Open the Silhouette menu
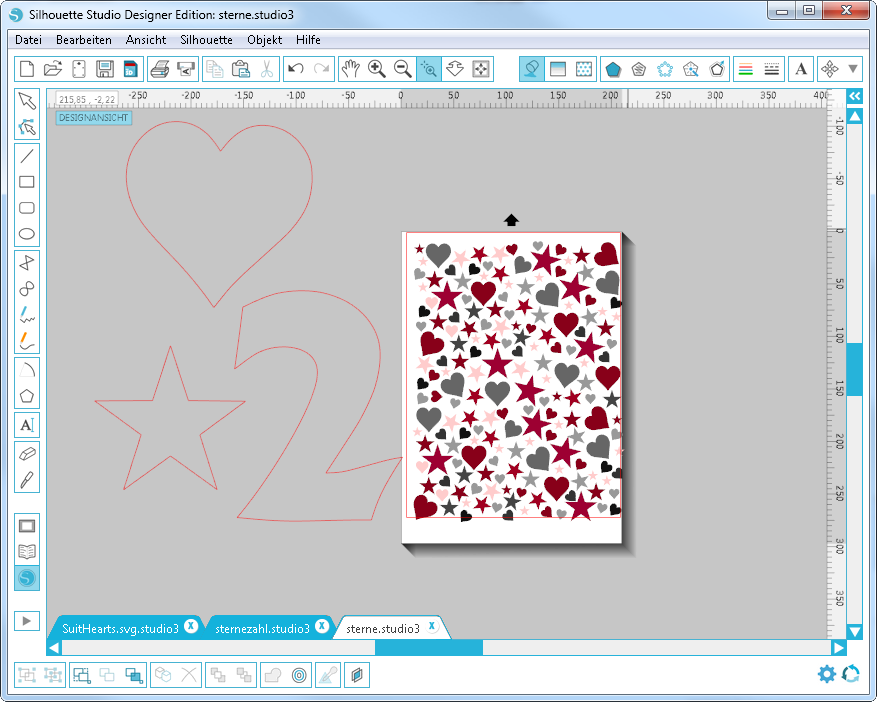 (206, 40)
